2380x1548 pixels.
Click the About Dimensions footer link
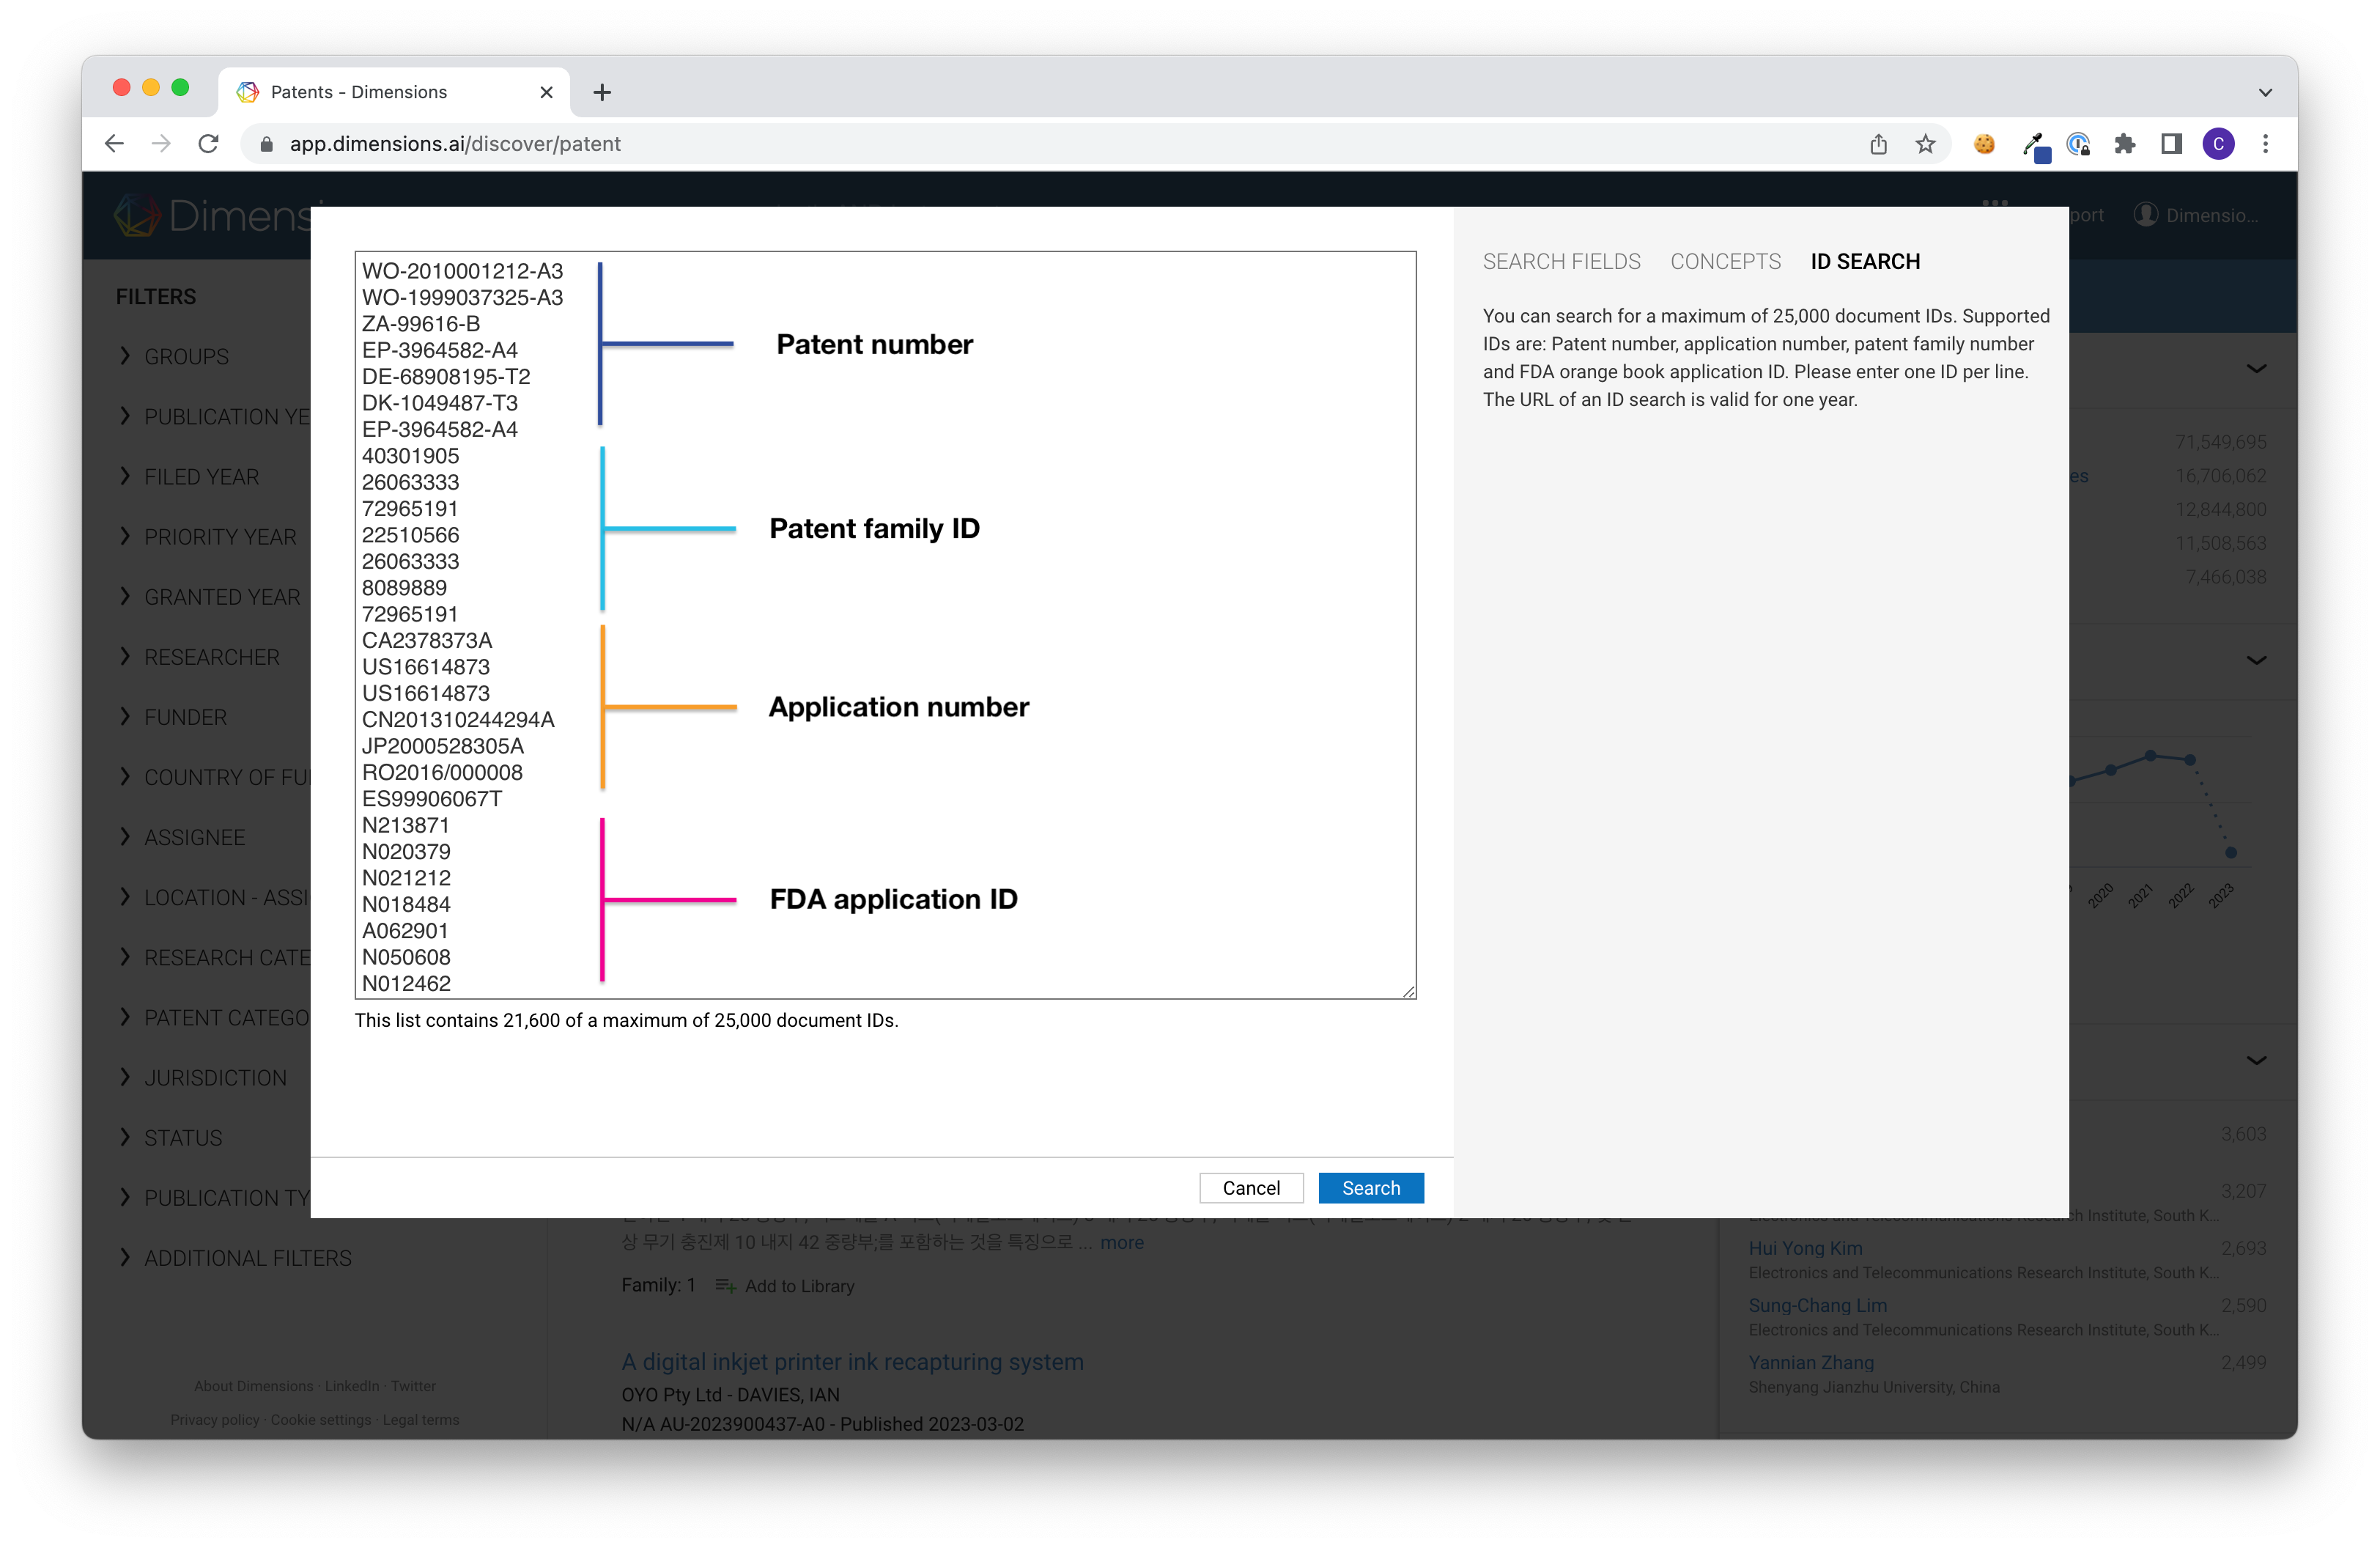(253, 1386)
